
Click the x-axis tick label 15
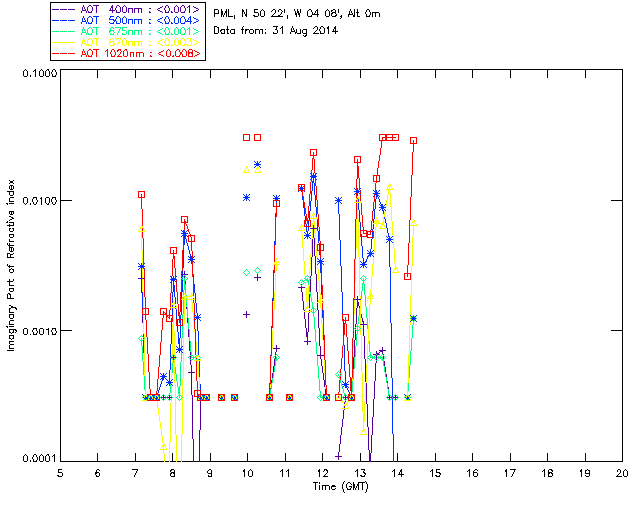click(435, 474)
